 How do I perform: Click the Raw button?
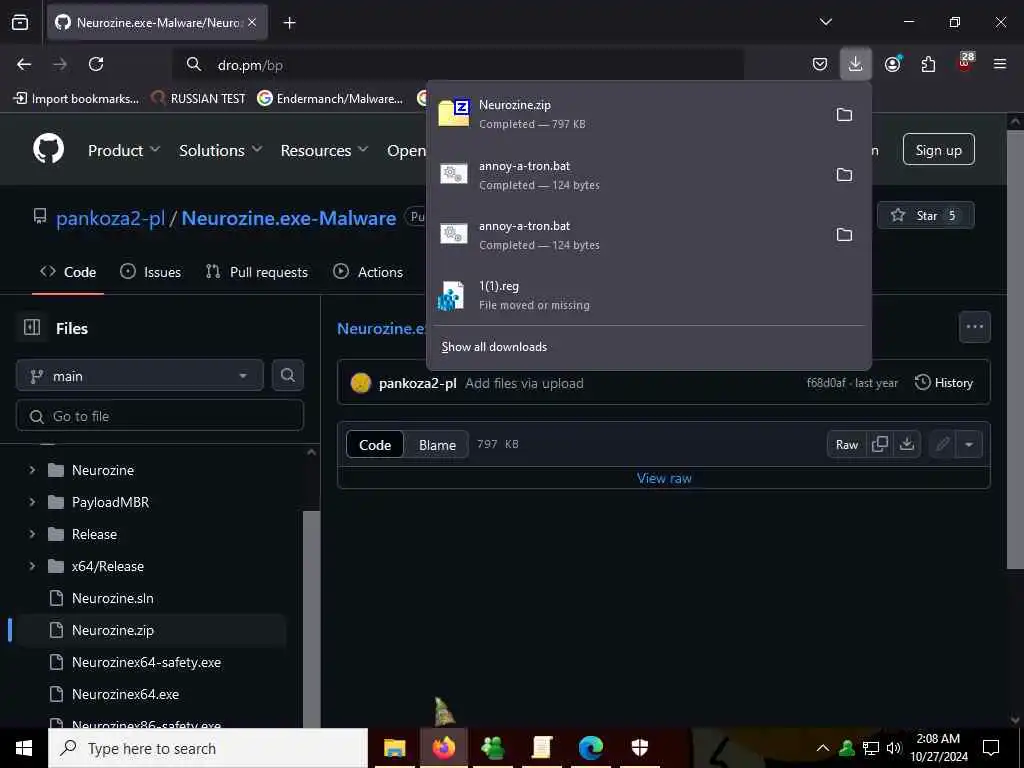click(847, 445)
